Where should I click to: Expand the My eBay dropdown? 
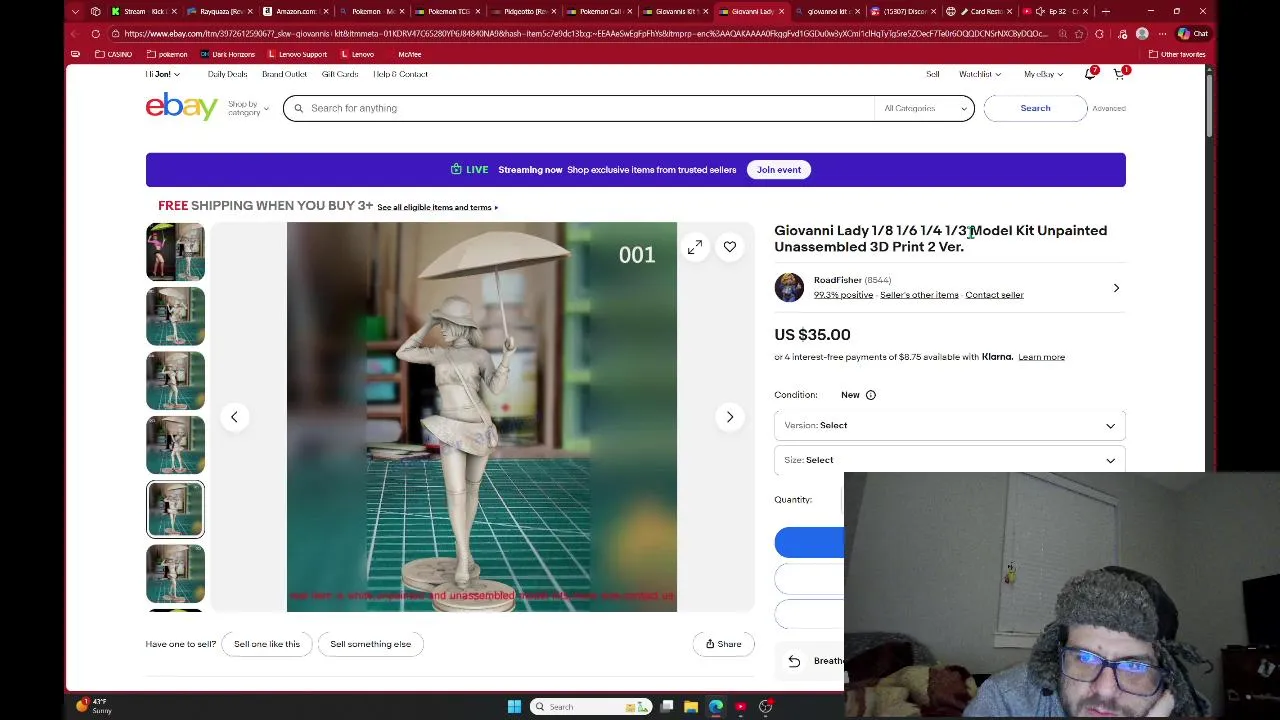(x=1042, y=74)
